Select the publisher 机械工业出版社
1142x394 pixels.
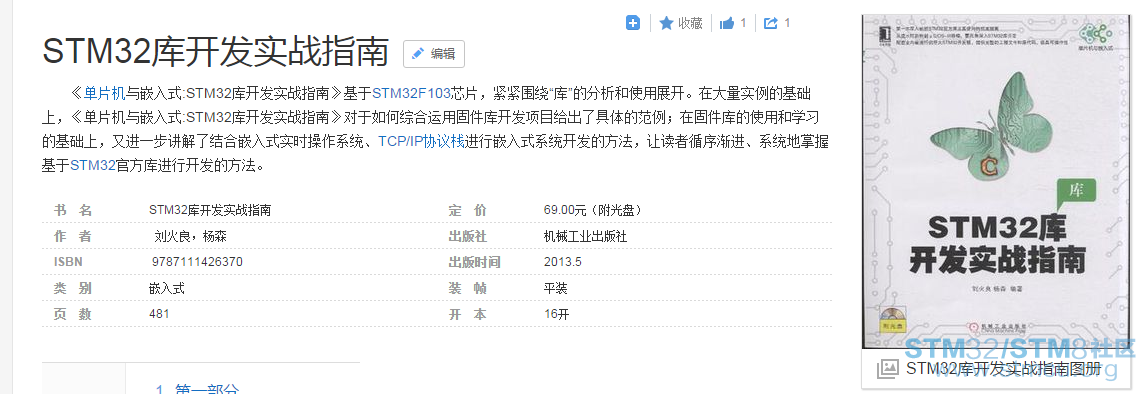pos(585,237)
